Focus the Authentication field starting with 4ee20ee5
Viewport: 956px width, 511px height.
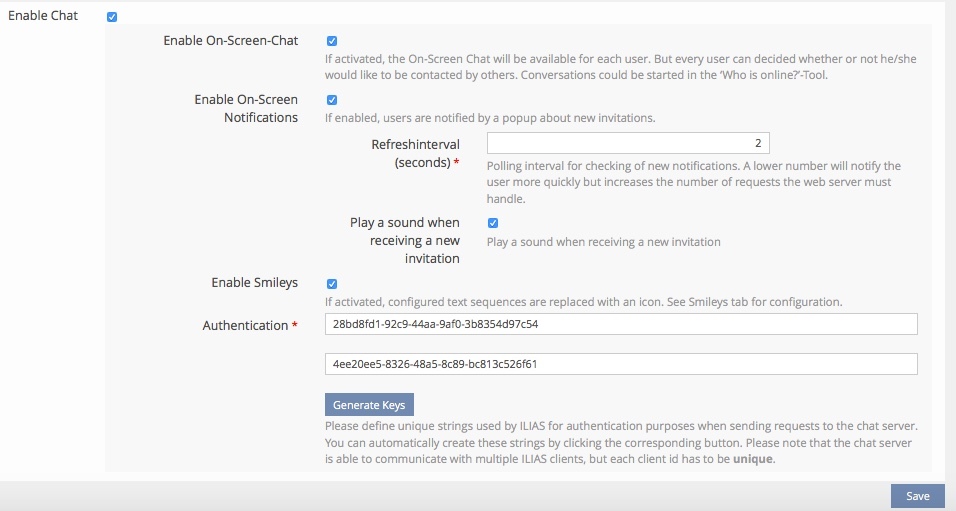click(620, 364)
